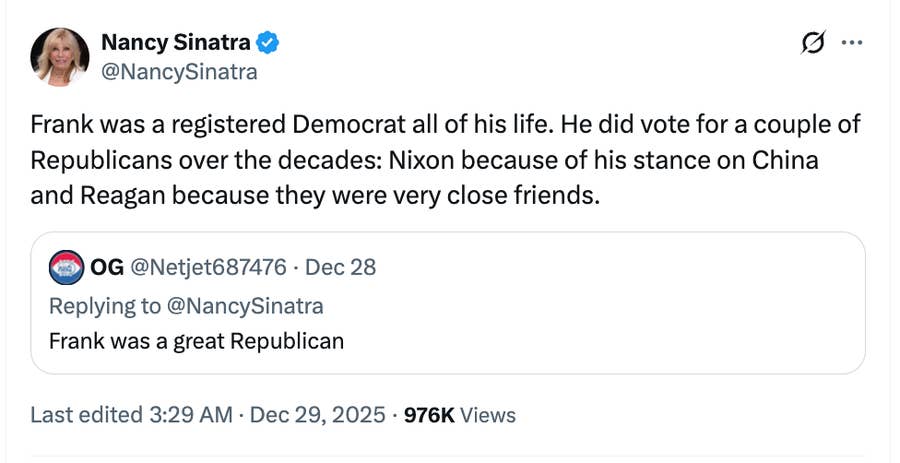Click the OG user's round avatar icon

coord(64,268)
